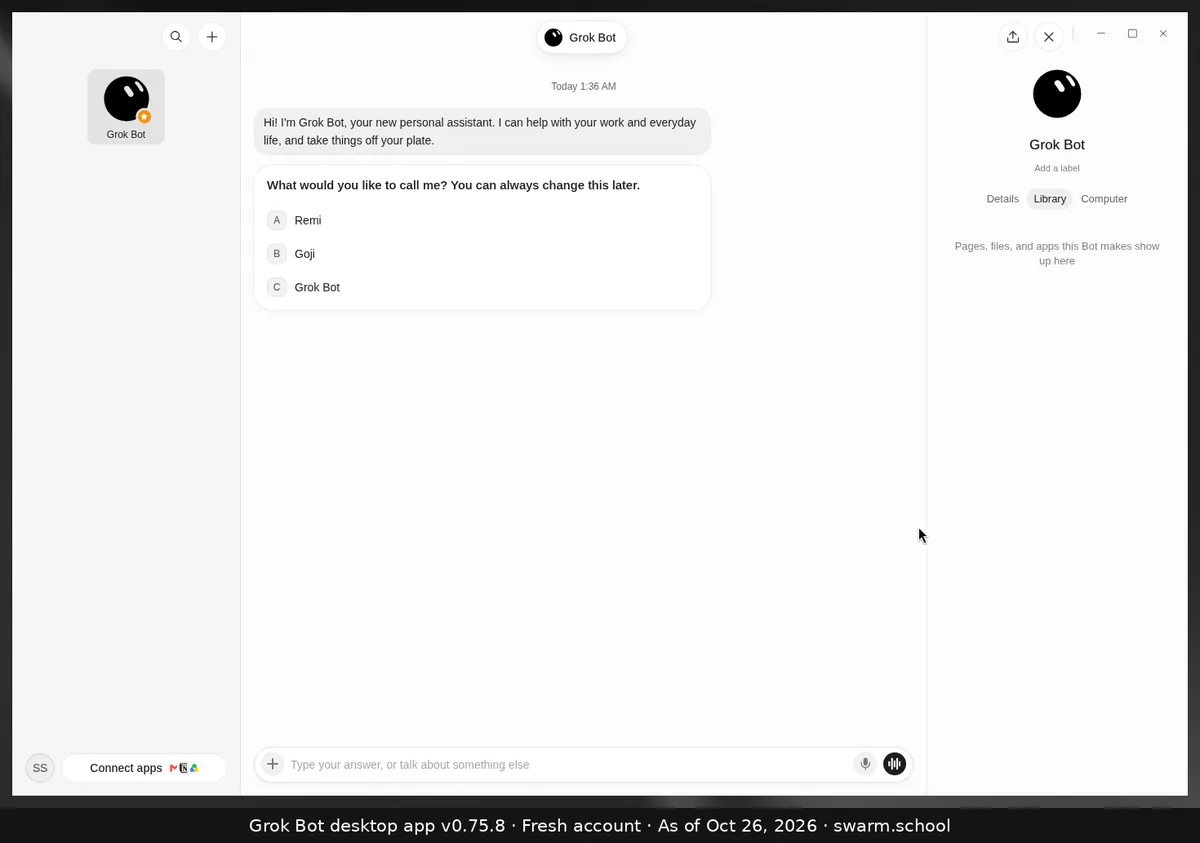Choose option C Grok Bot
1200x843 pixels.
coord(482,287)
